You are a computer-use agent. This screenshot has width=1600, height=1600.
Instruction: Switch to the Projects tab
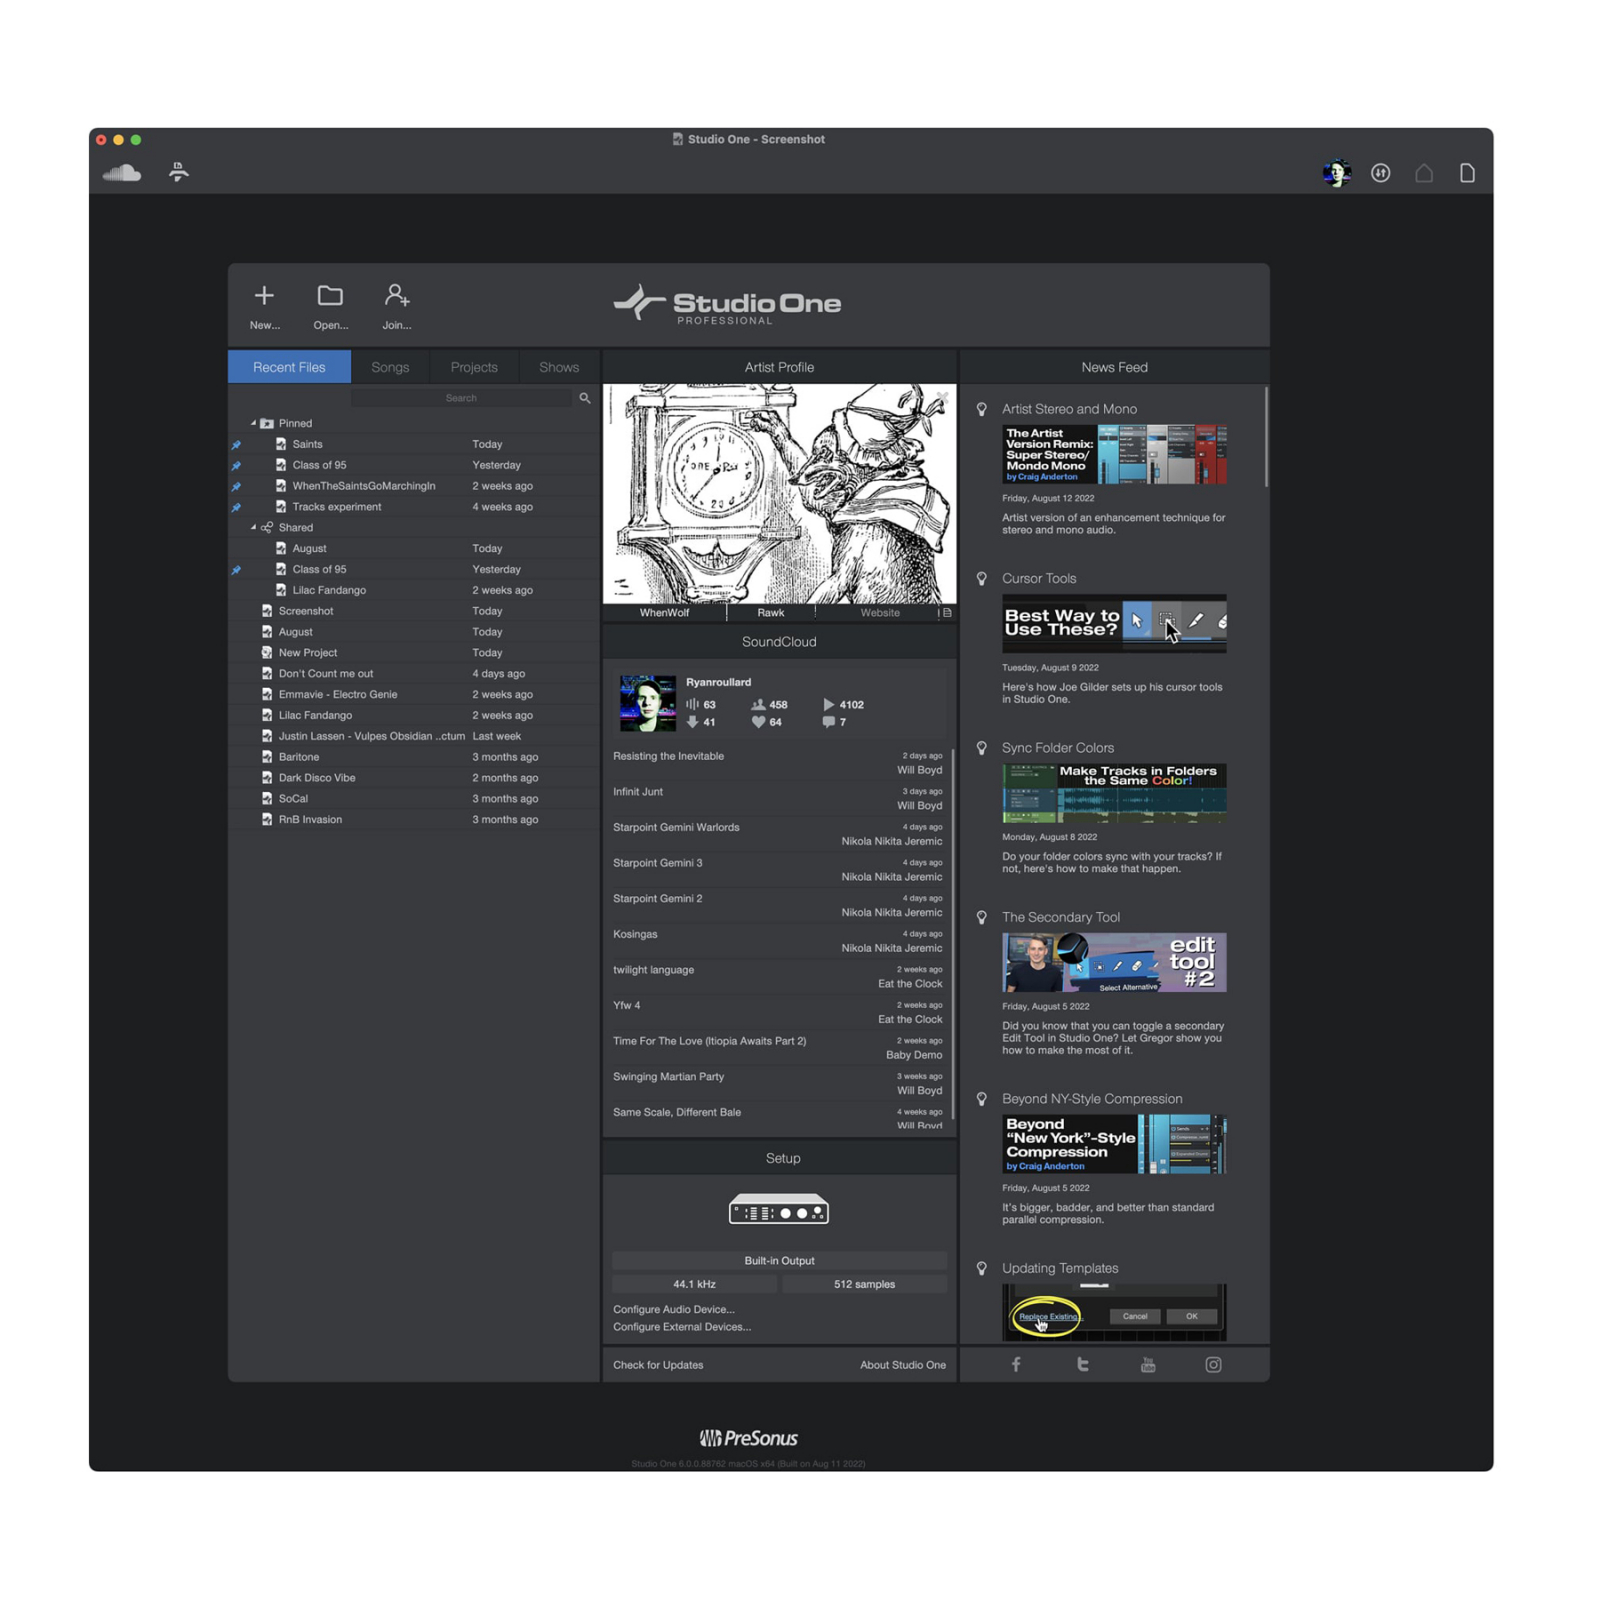(474, 367)
